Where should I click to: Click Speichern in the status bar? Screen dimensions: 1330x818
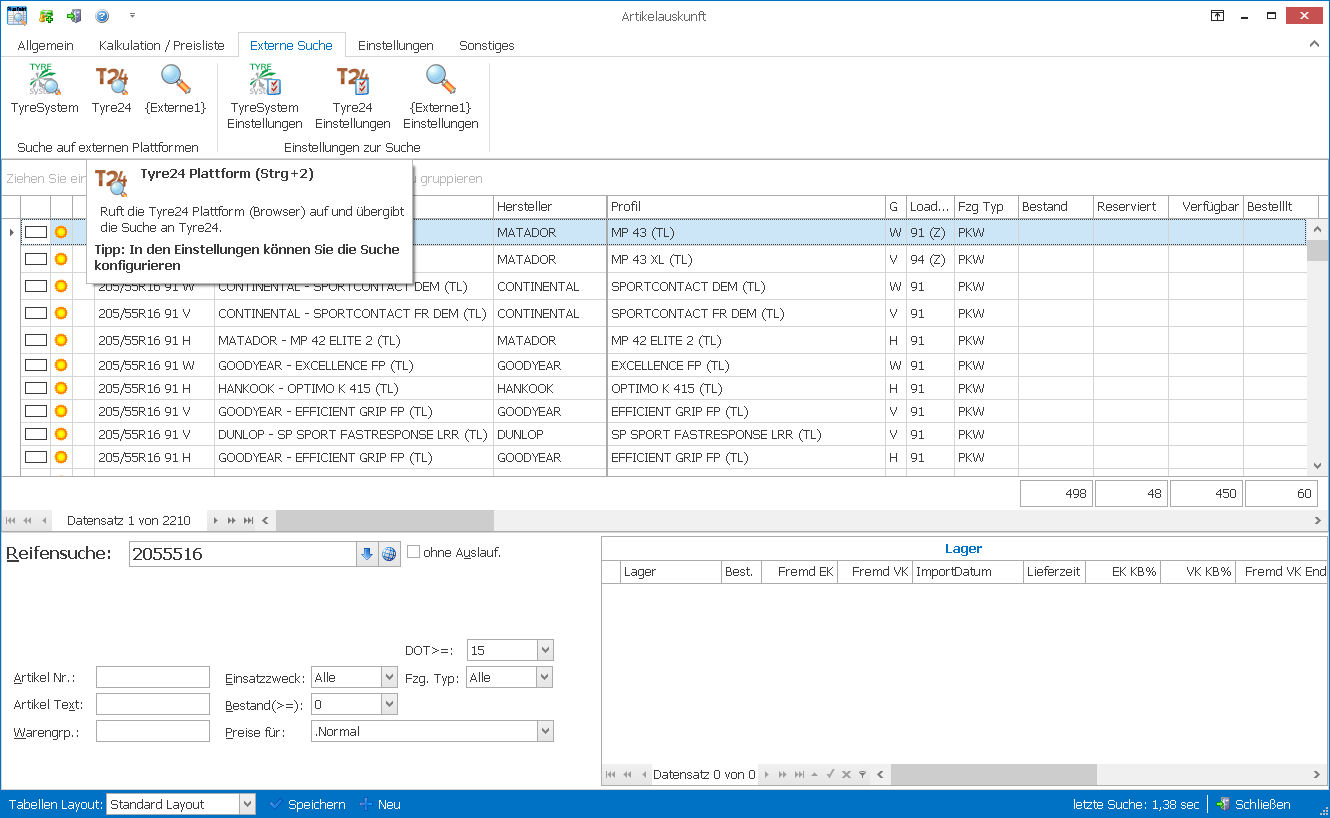tap(308, 804)
